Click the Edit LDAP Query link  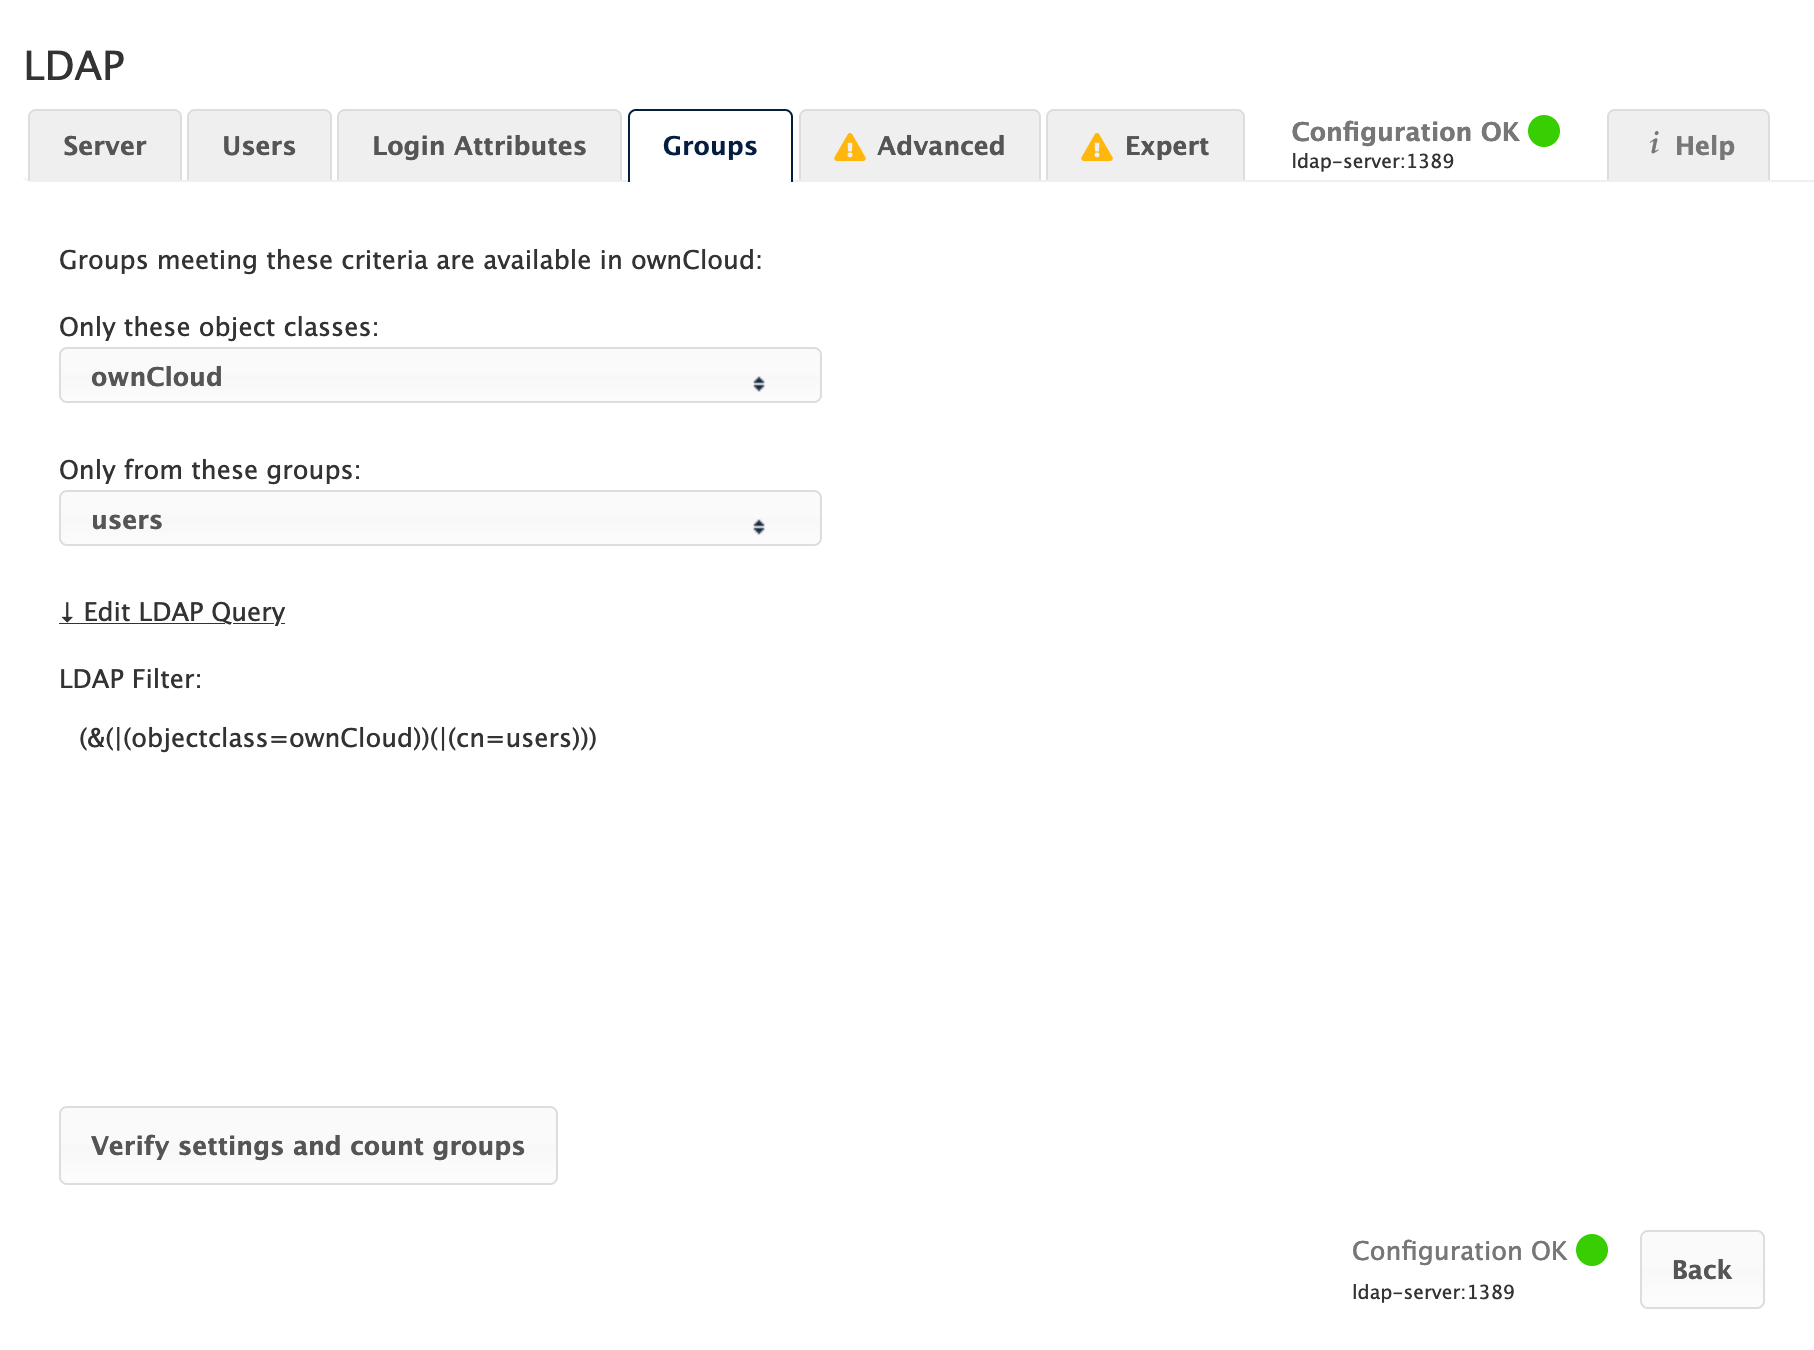click(182, 611)
